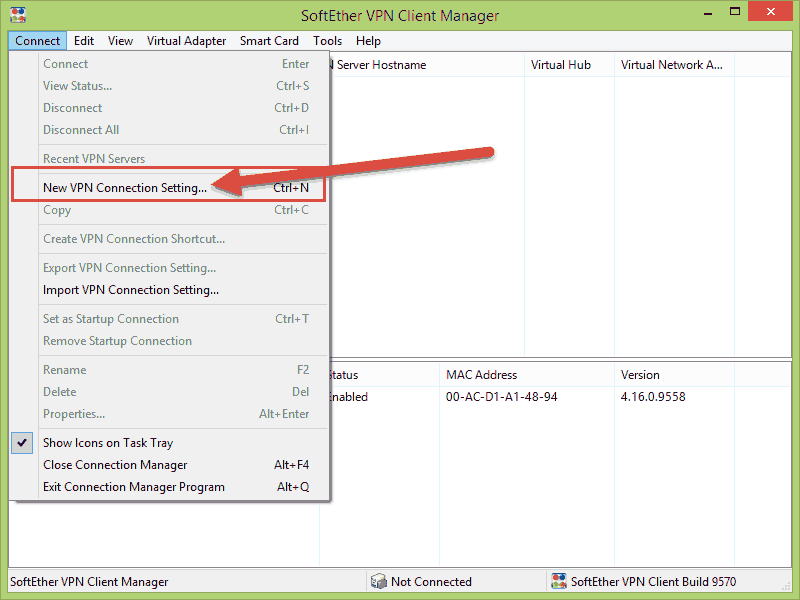
Task: Select MAC address 00-AC-D1-A1-48-94 cell
Action: click(x=502, y=397)
